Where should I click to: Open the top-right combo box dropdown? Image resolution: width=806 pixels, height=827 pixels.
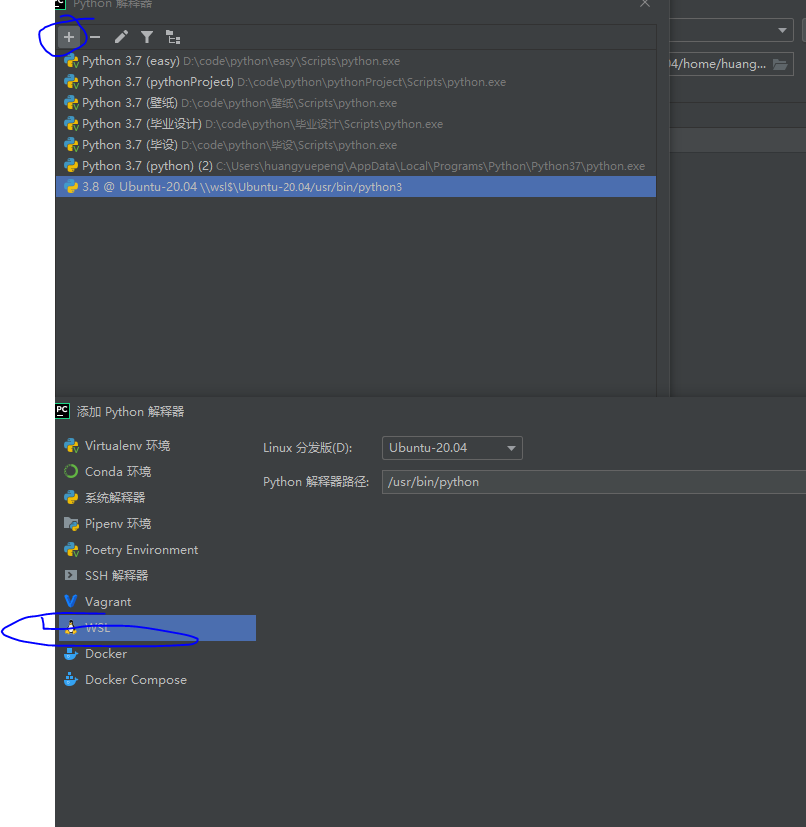783,29
